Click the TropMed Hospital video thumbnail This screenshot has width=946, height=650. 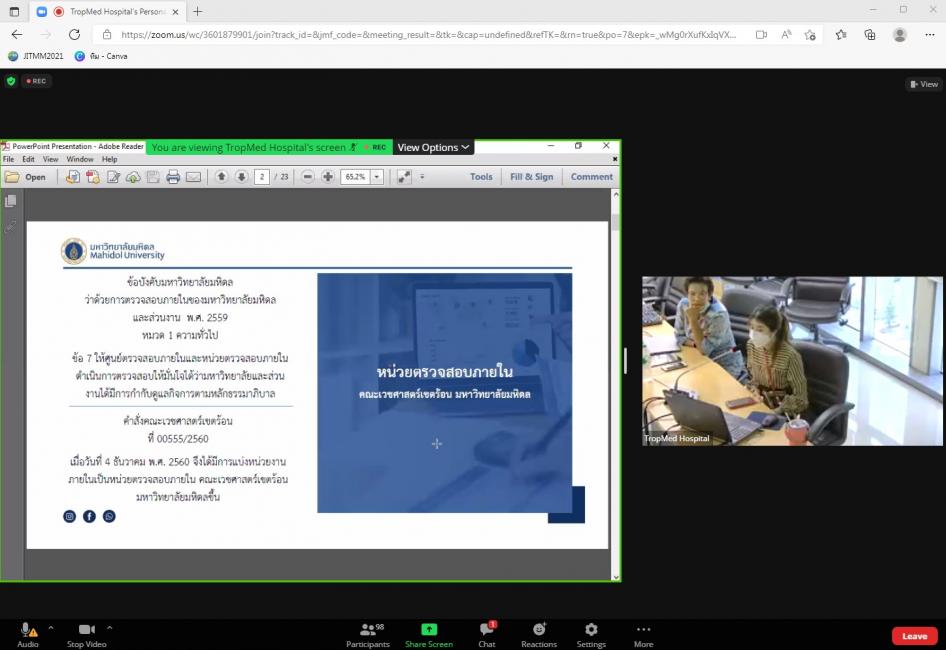pyautogui.click(x=792, y=361)
